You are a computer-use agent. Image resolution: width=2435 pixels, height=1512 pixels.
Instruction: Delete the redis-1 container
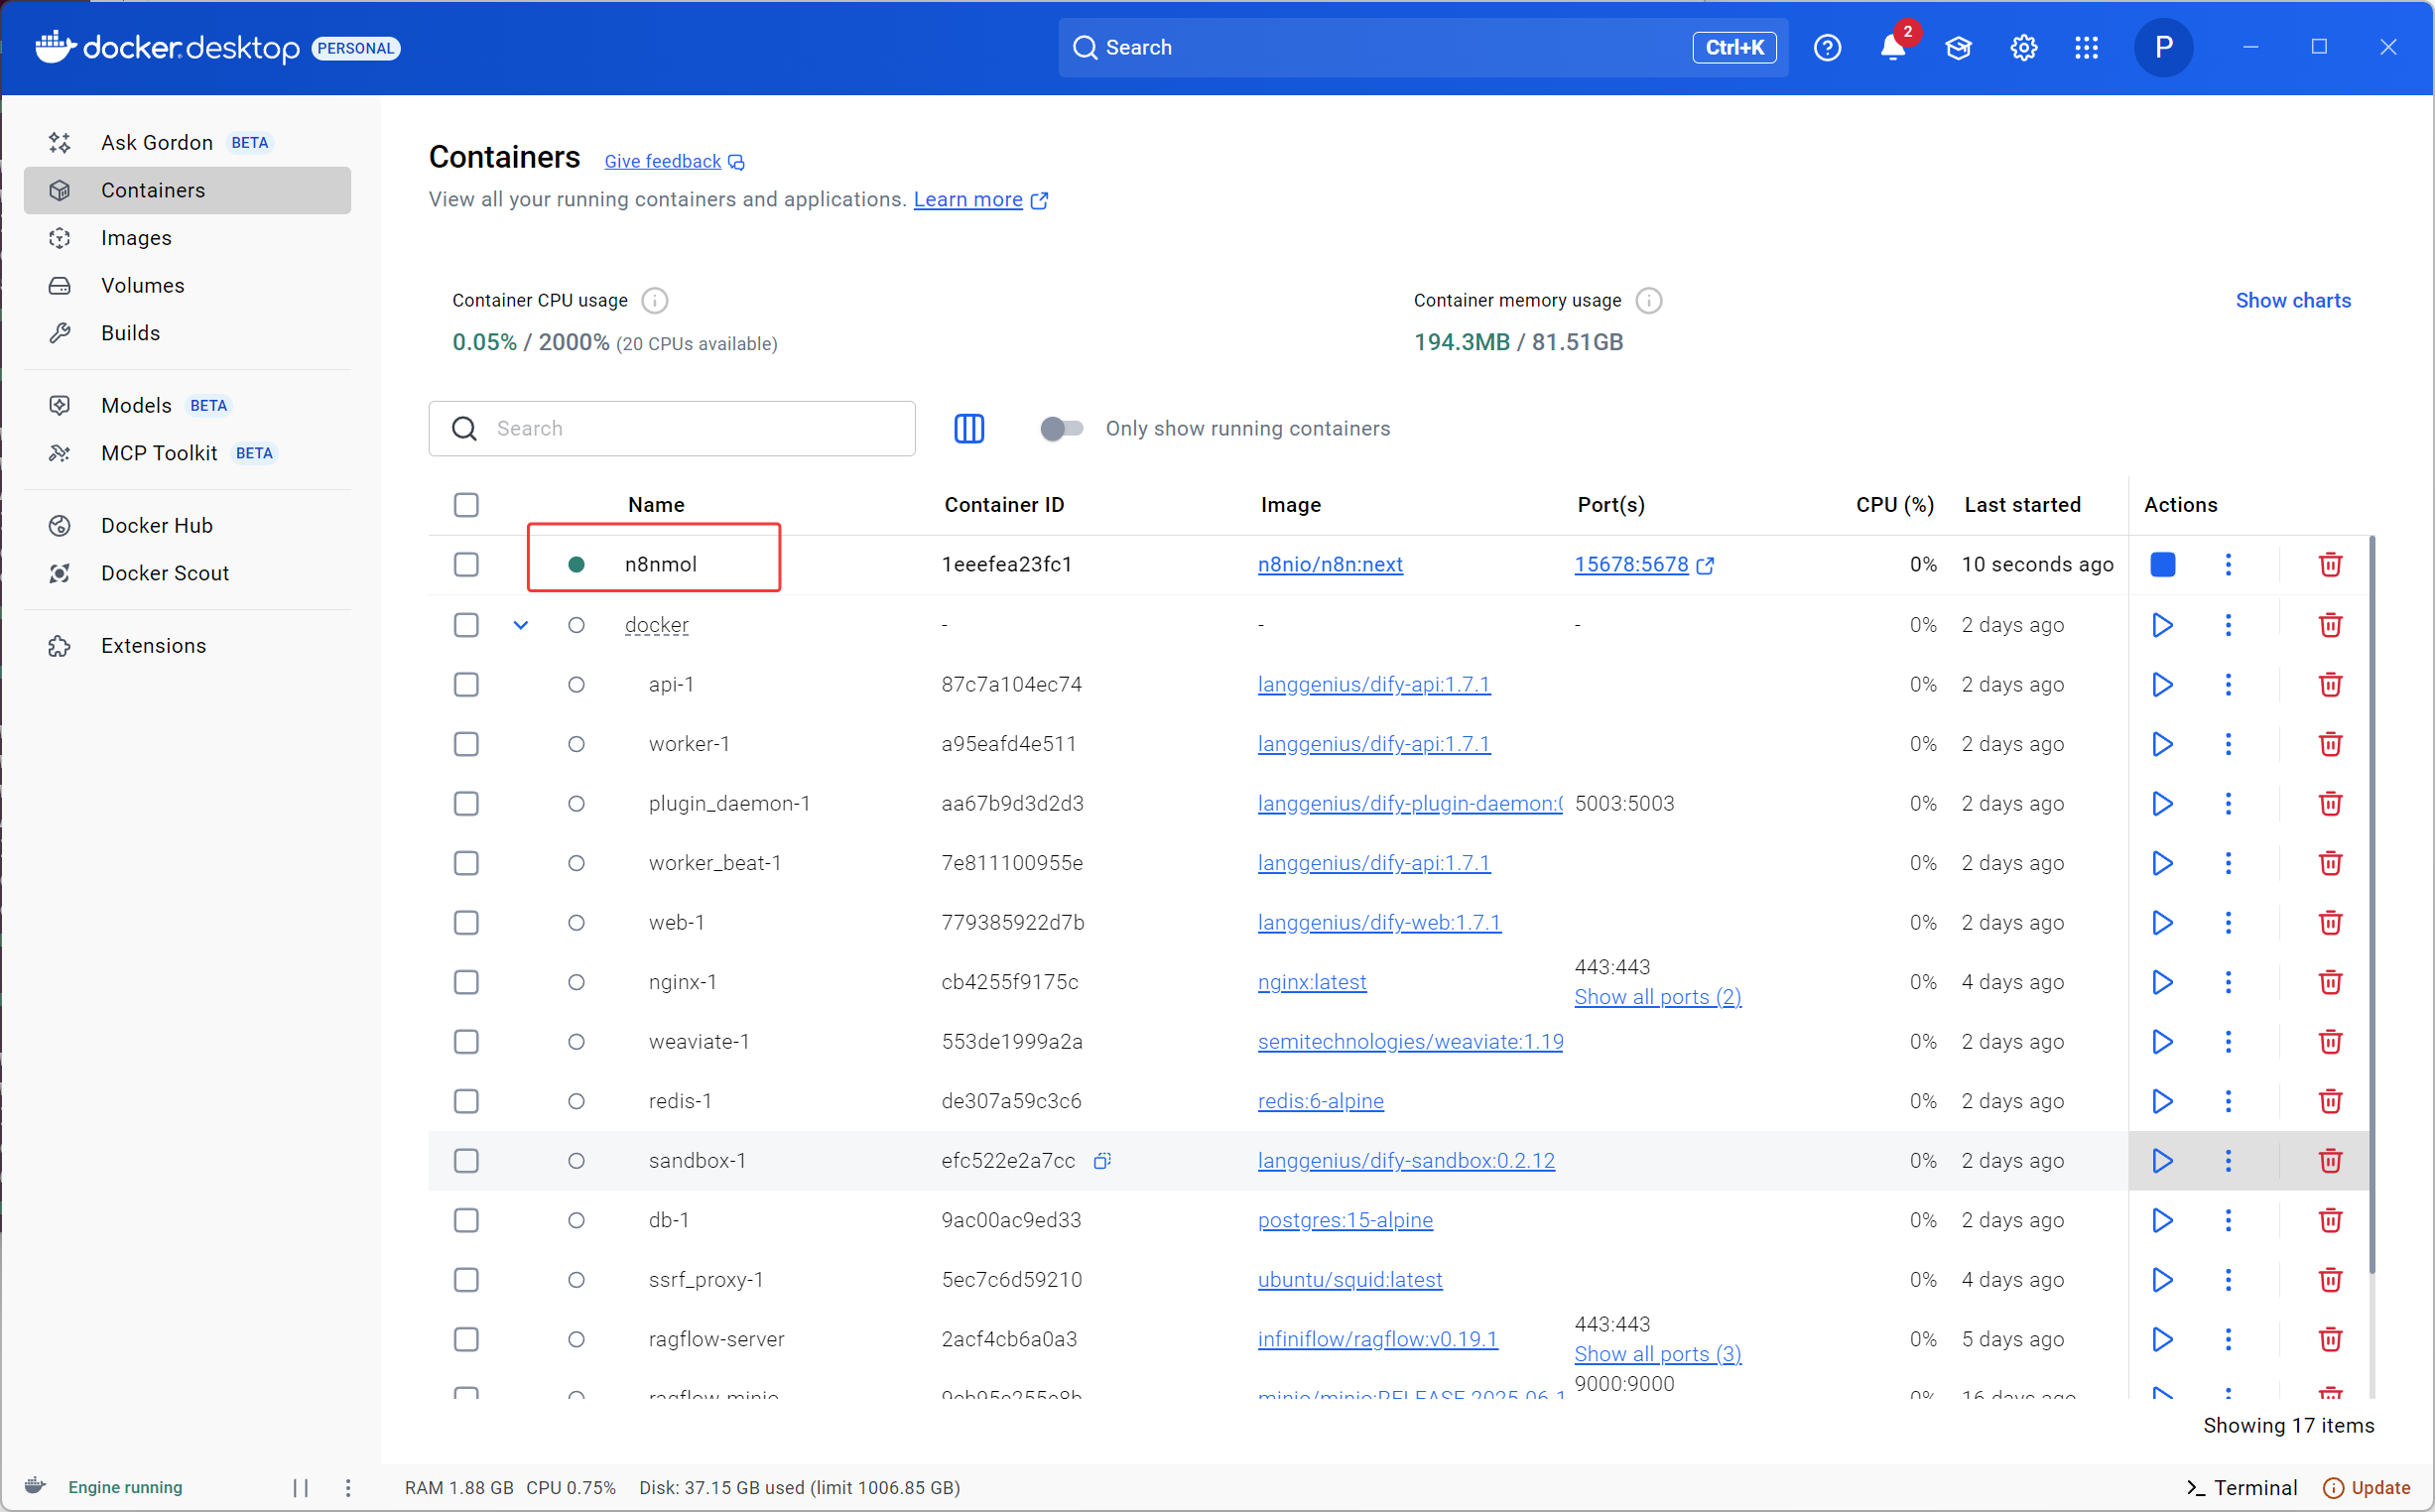pyautogui.click(x=2329, y=1101)
